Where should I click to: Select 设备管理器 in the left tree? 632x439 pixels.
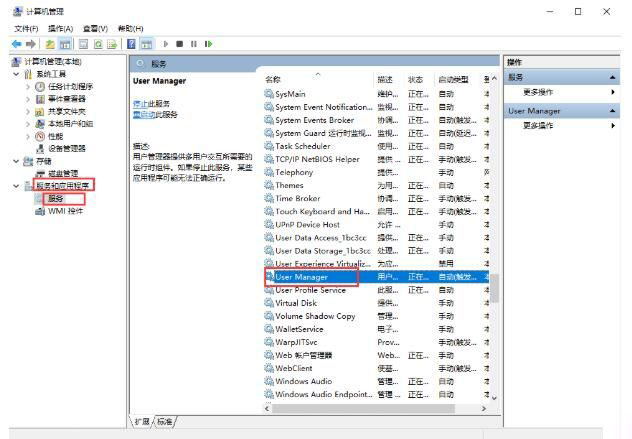[66, 148]
